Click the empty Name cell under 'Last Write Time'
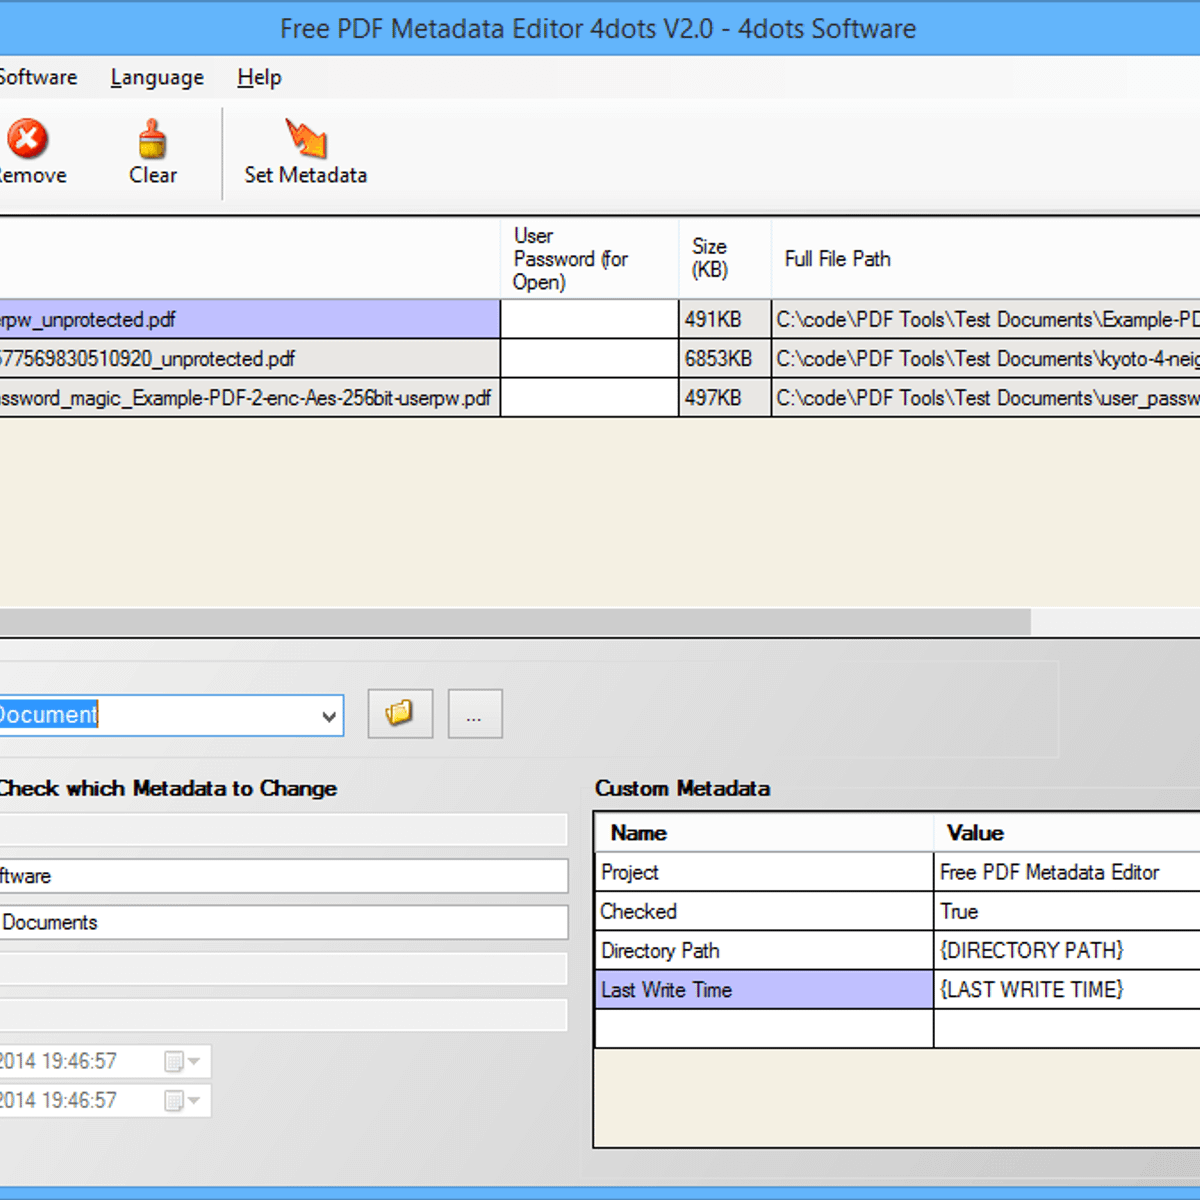 click(764, 1028)
